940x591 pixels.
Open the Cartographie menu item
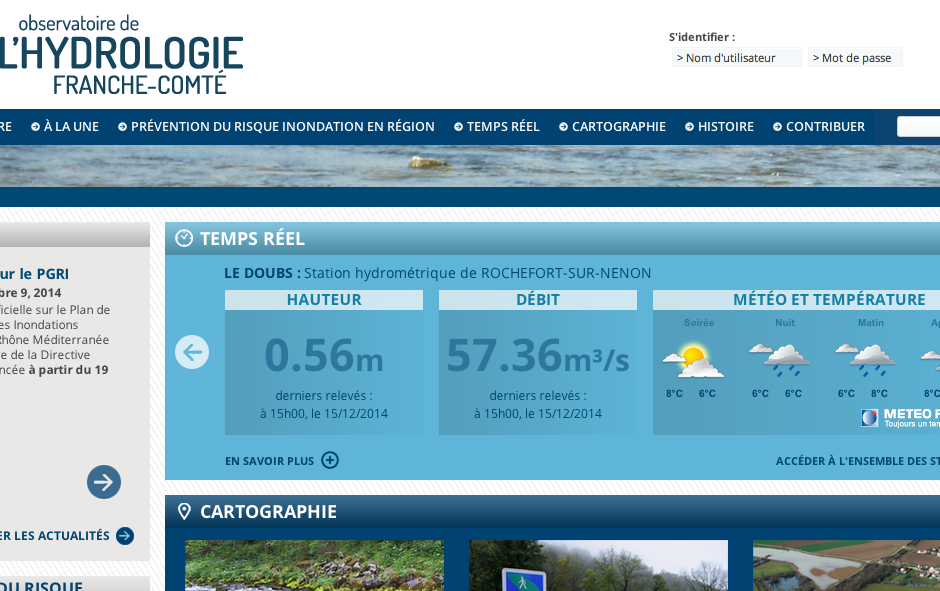click(x=612, y=126)
